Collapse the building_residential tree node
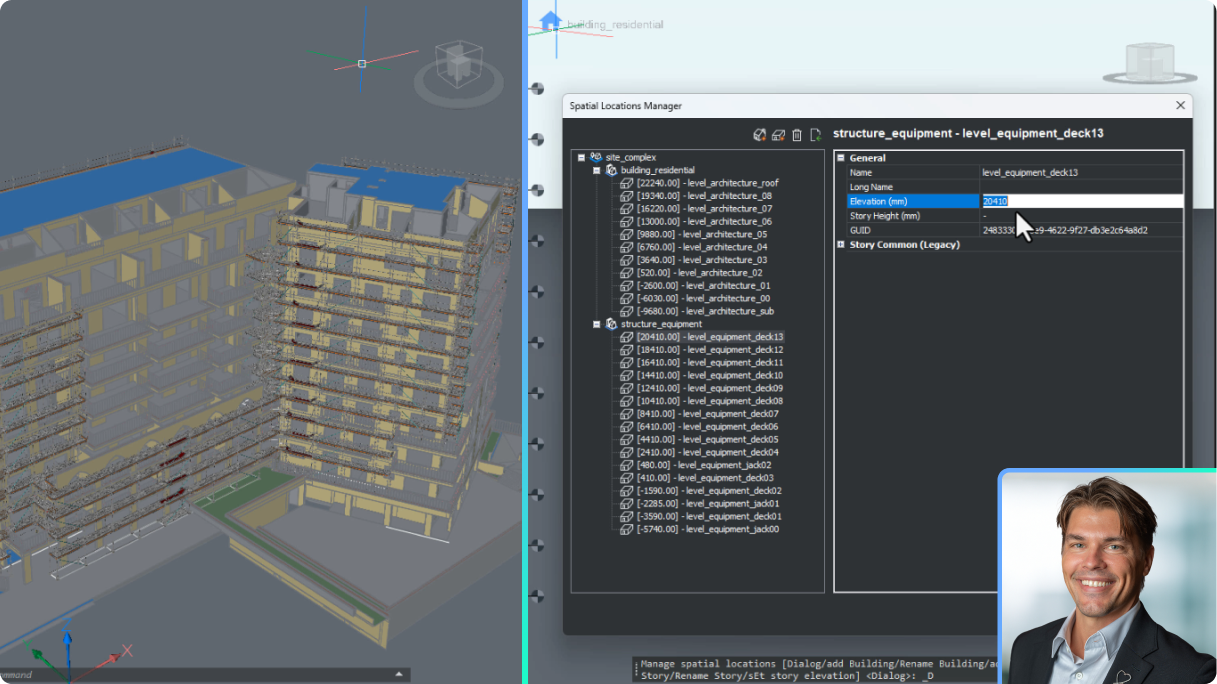 click(598, 170)
